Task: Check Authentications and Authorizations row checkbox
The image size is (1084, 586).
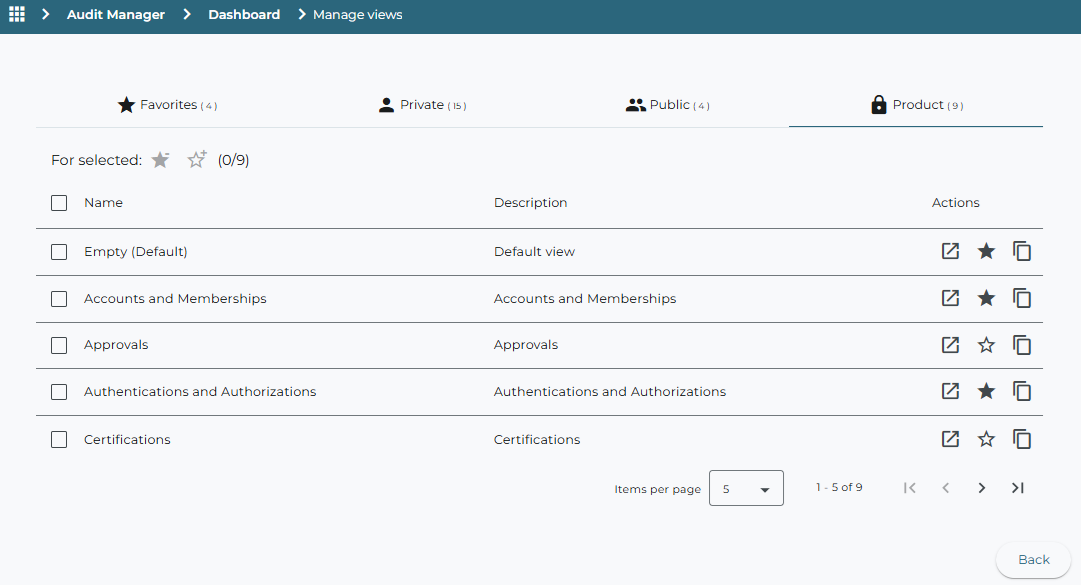Action: [x=59, y=392]
